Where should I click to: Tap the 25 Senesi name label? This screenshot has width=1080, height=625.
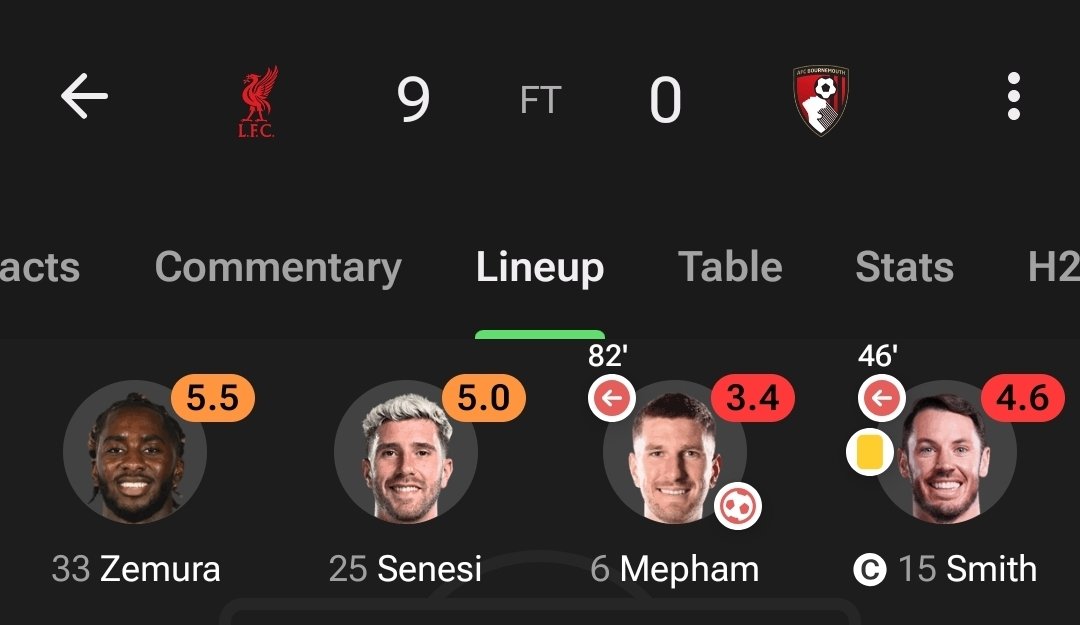(405, 569)
